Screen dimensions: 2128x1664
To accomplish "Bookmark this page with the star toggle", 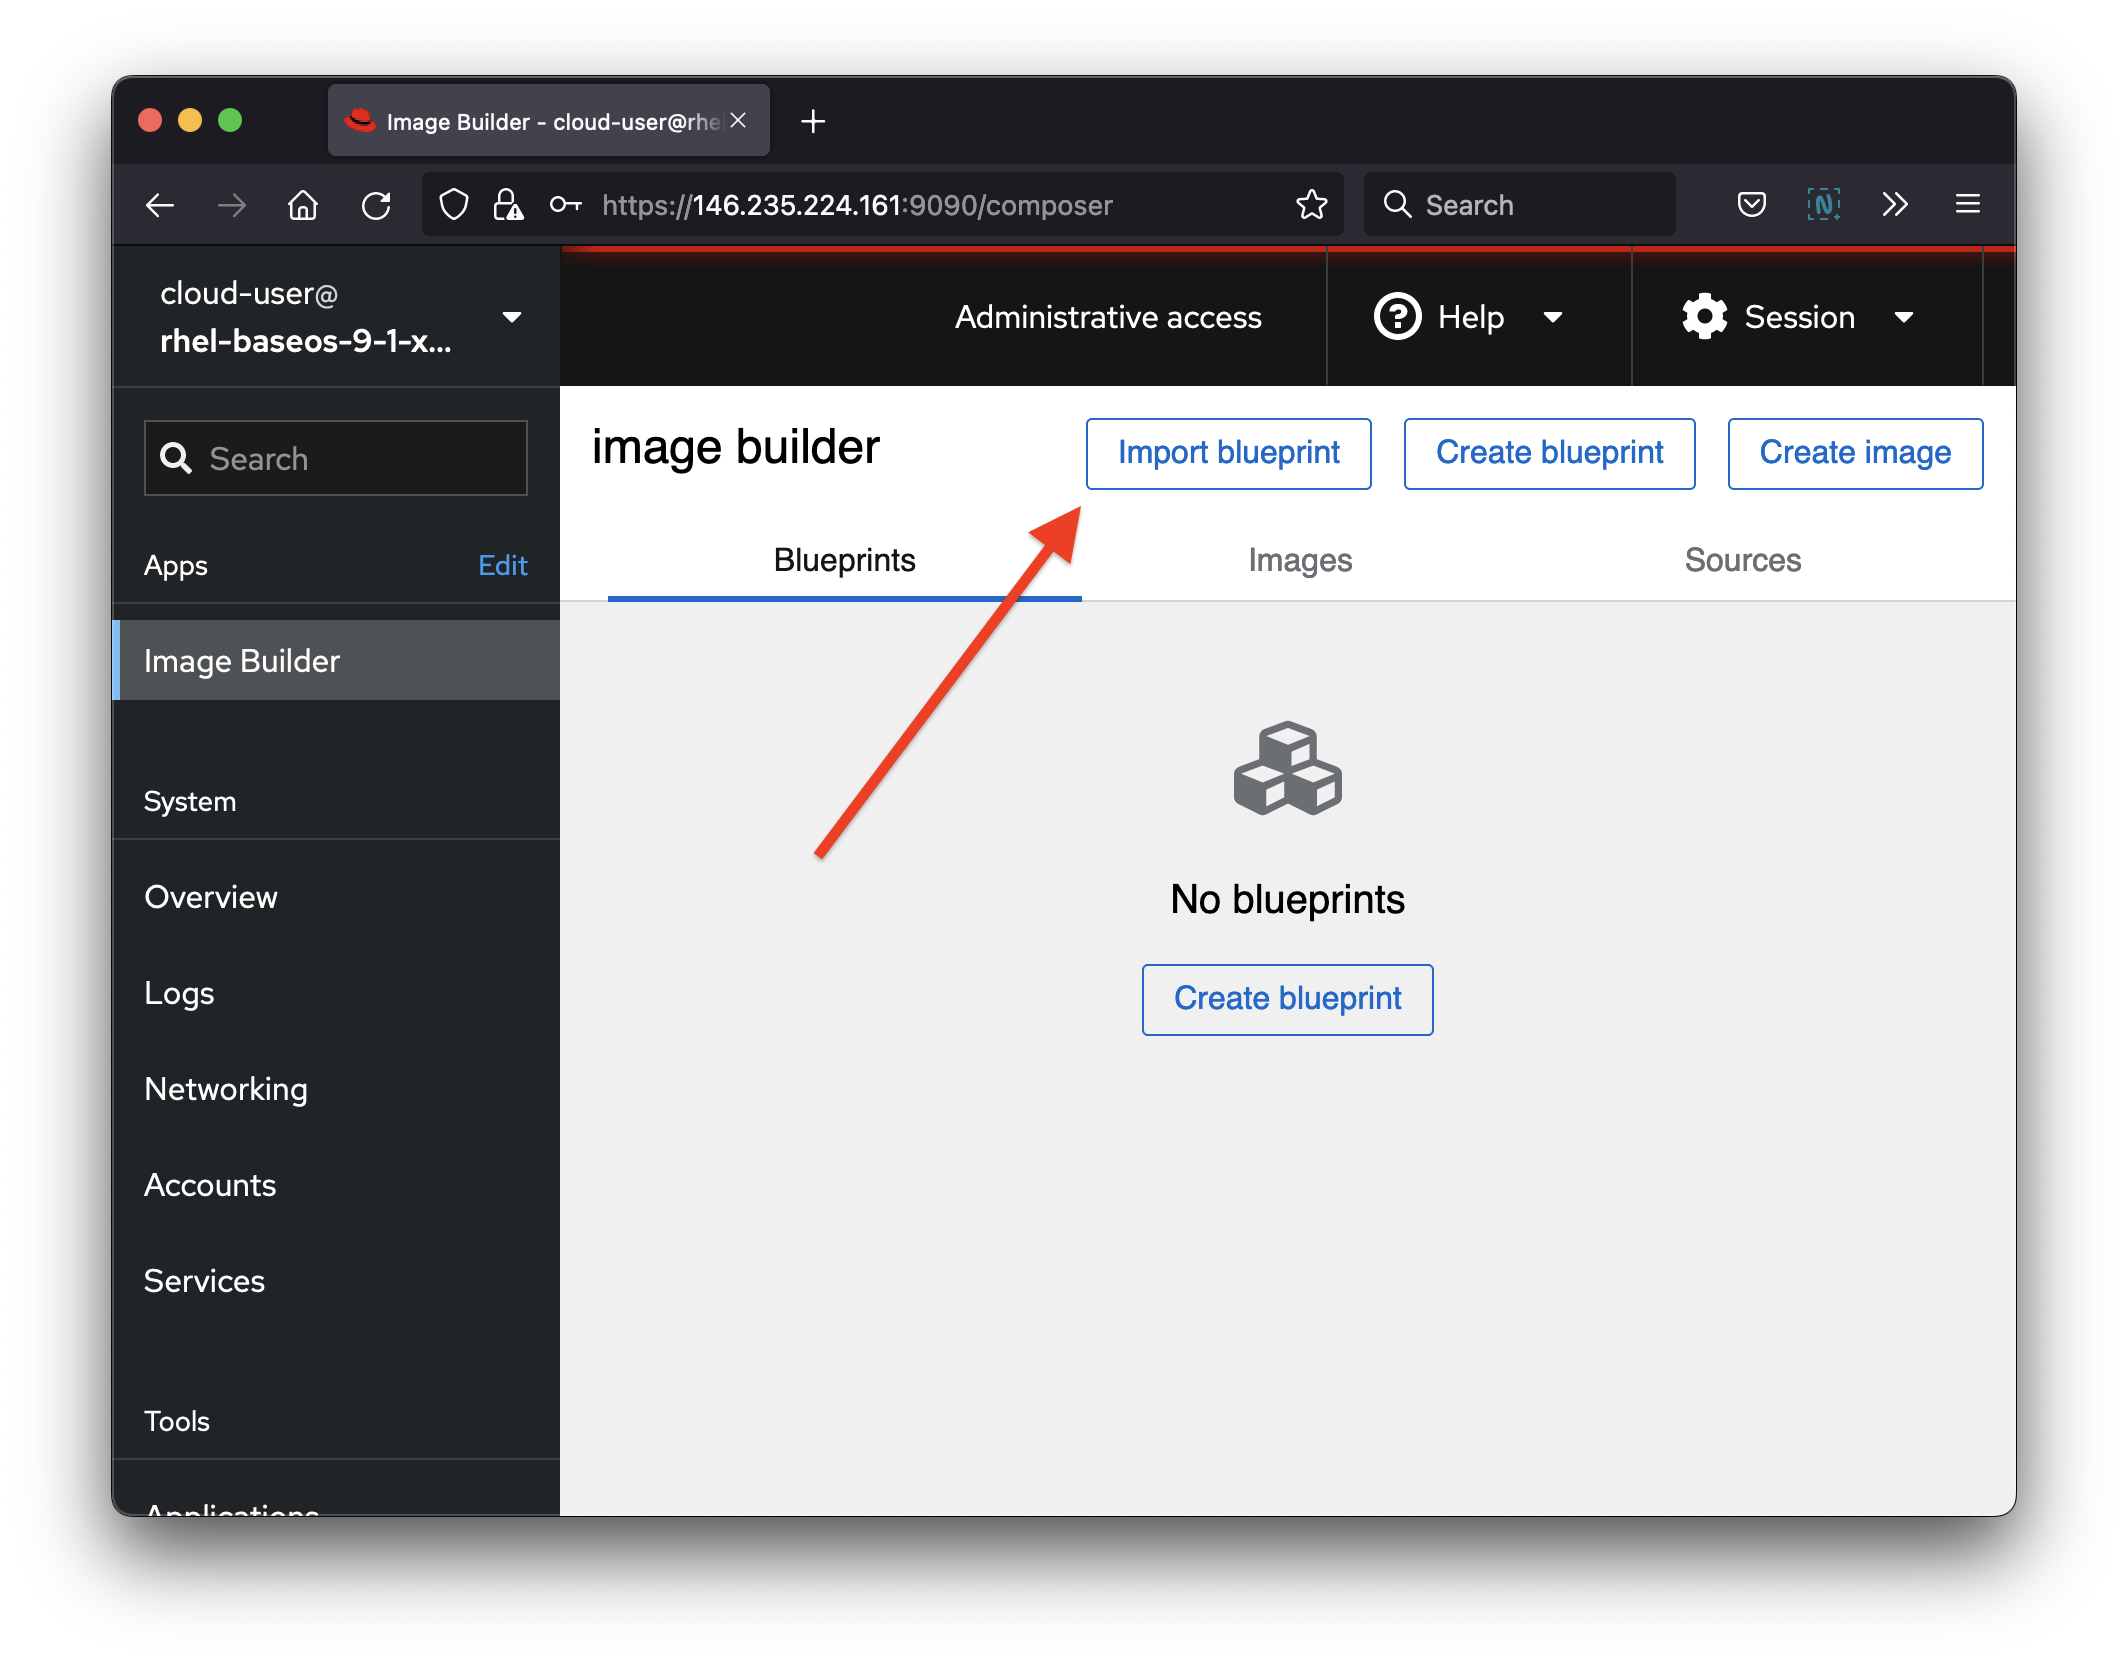I will 1310,204.
